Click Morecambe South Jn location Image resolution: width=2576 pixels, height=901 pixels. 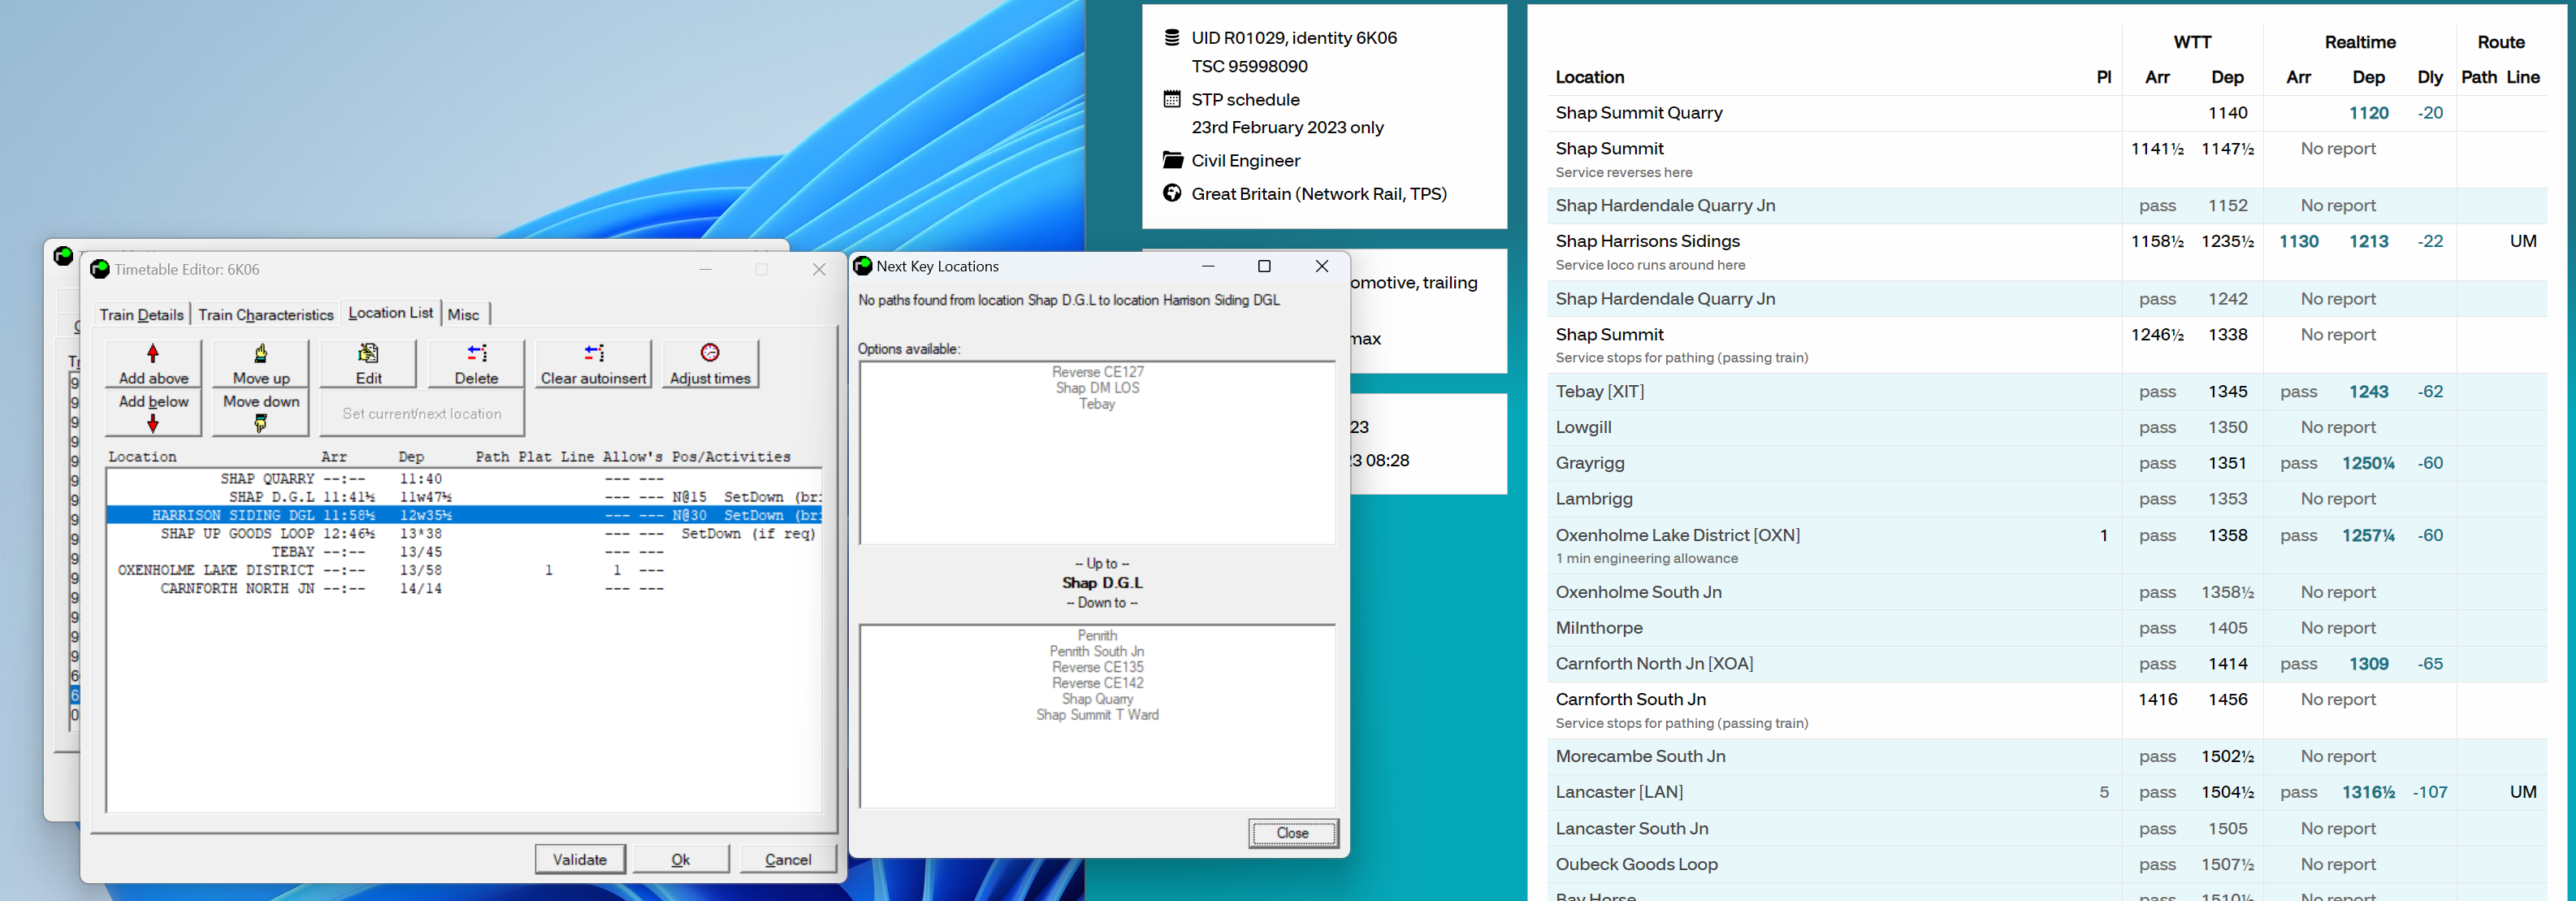tap(1640, 756)
